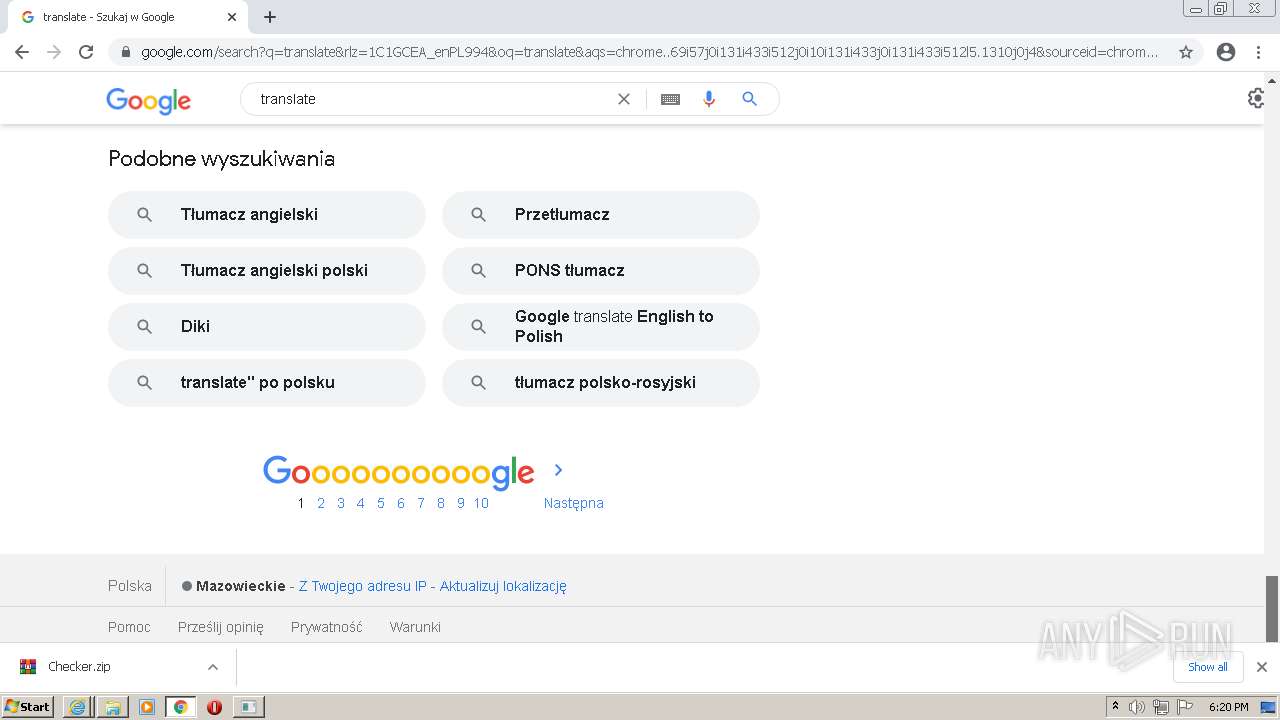Screen dimensions: 1280x720
Task: Open the on-screen keyboard icon in search box
Action: tap(670, 99)
